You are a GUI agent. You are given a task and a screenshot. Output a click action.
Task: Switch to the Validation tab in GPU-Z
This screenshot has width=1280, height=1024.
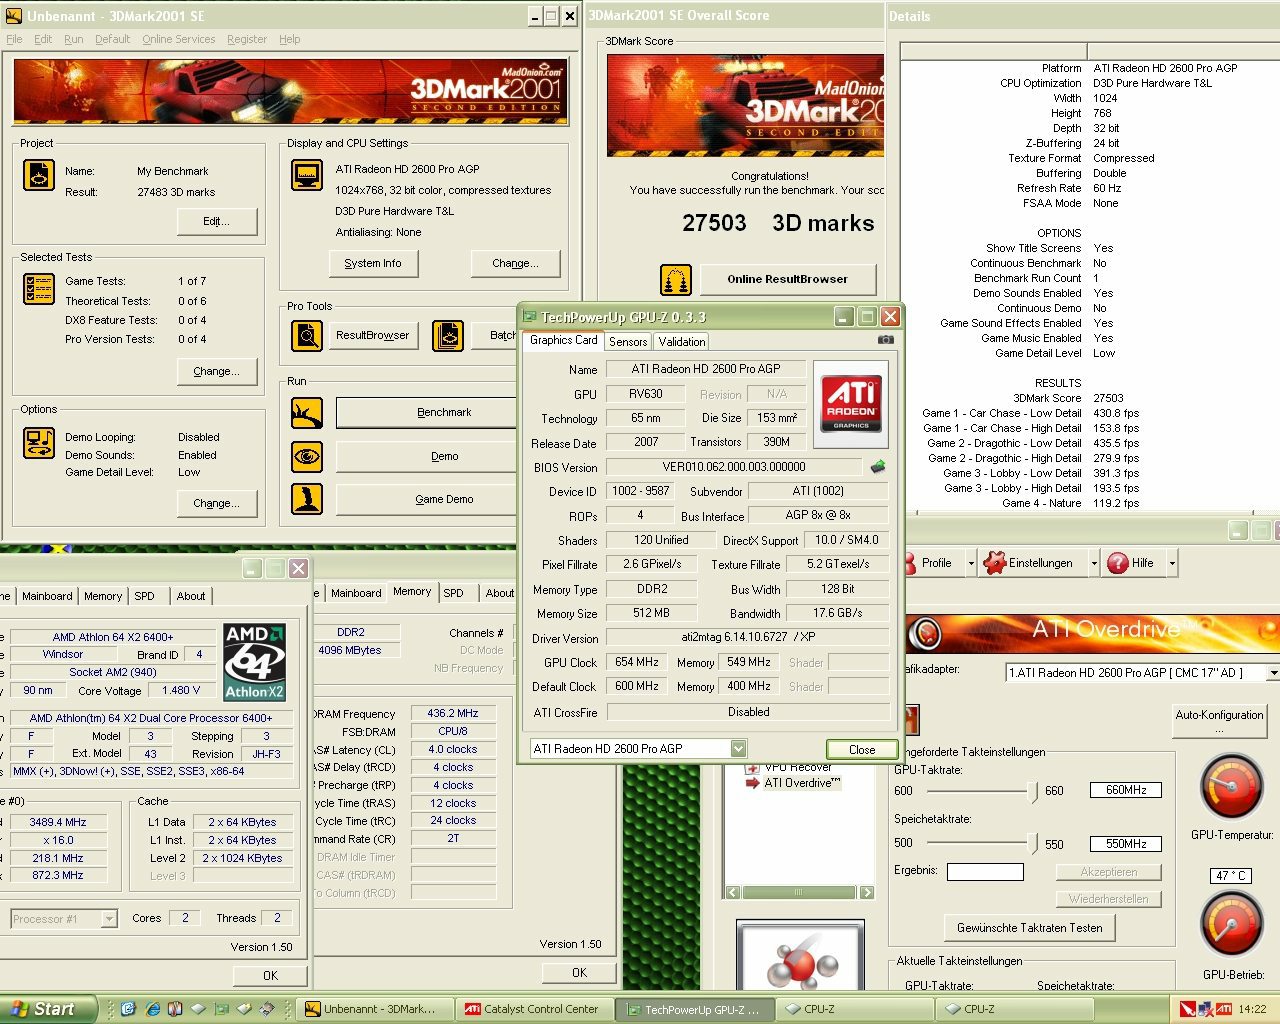pyautogui.click(x=682, y=342)
